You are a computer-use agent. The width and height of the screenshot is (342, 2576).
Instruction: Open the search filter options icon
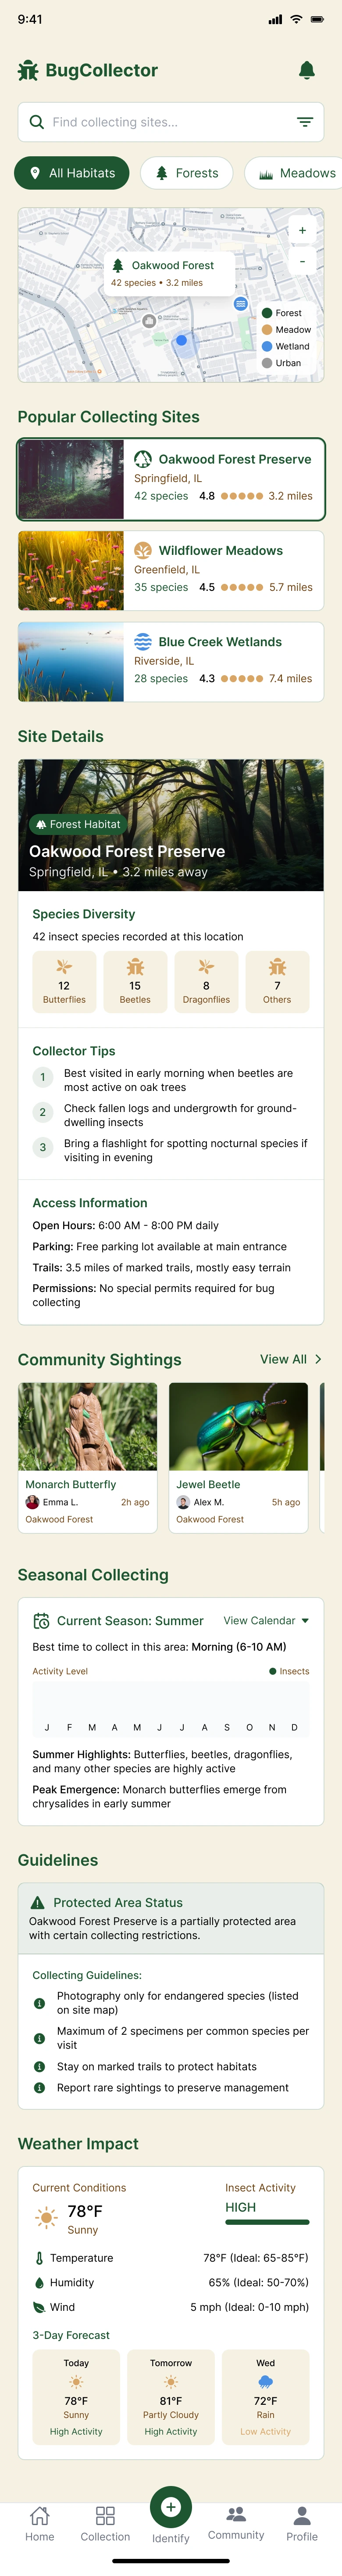(x=305, y=122)
